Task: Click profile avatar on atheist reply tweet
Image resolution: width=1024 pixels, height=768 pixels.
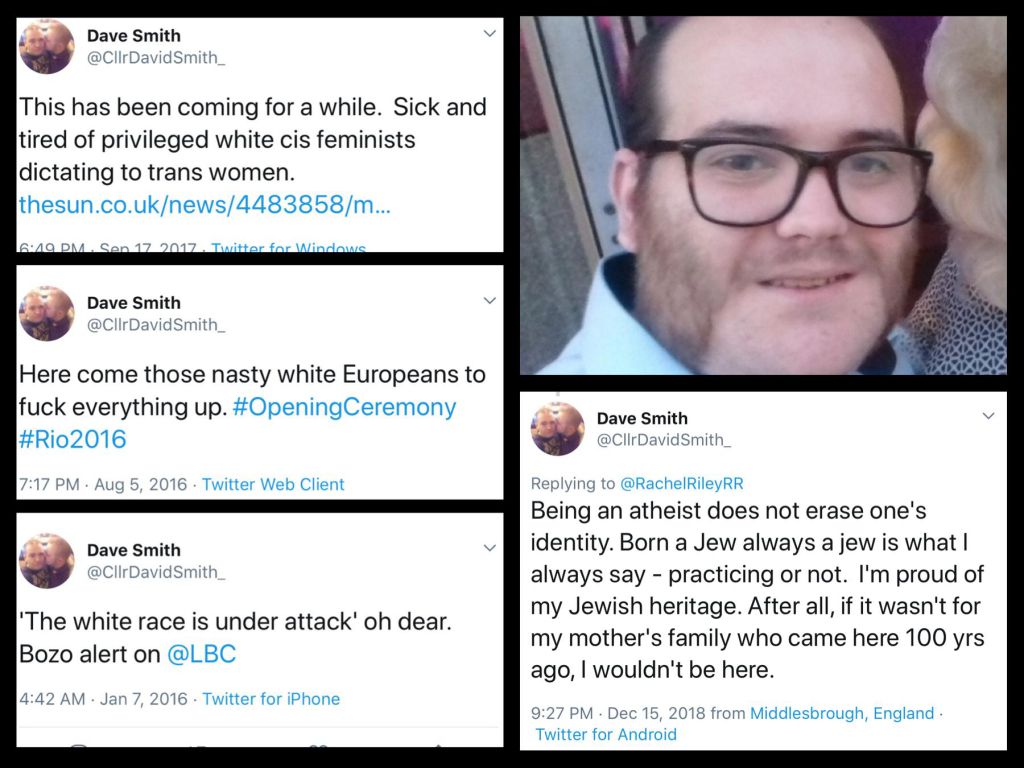Action: coord(557,428)
